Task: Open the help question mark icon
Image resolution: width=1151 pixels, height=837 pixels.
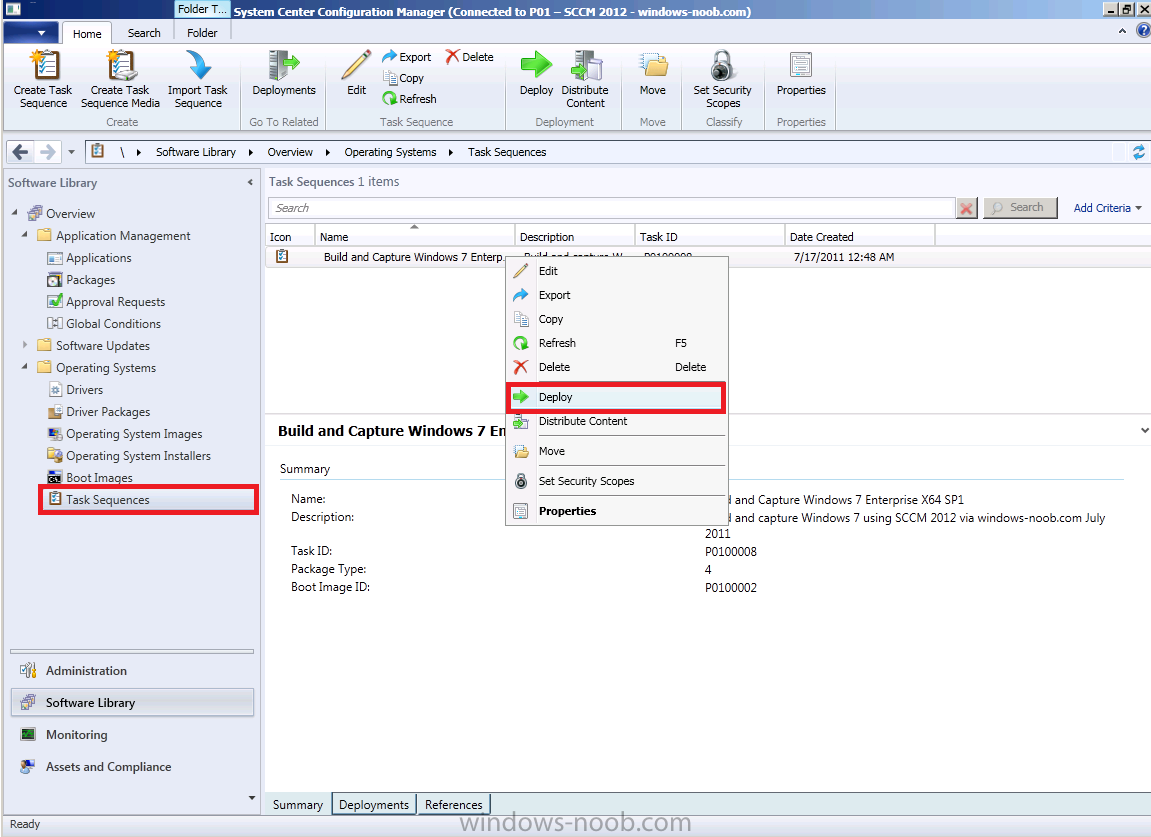Action: (1143, 31)
